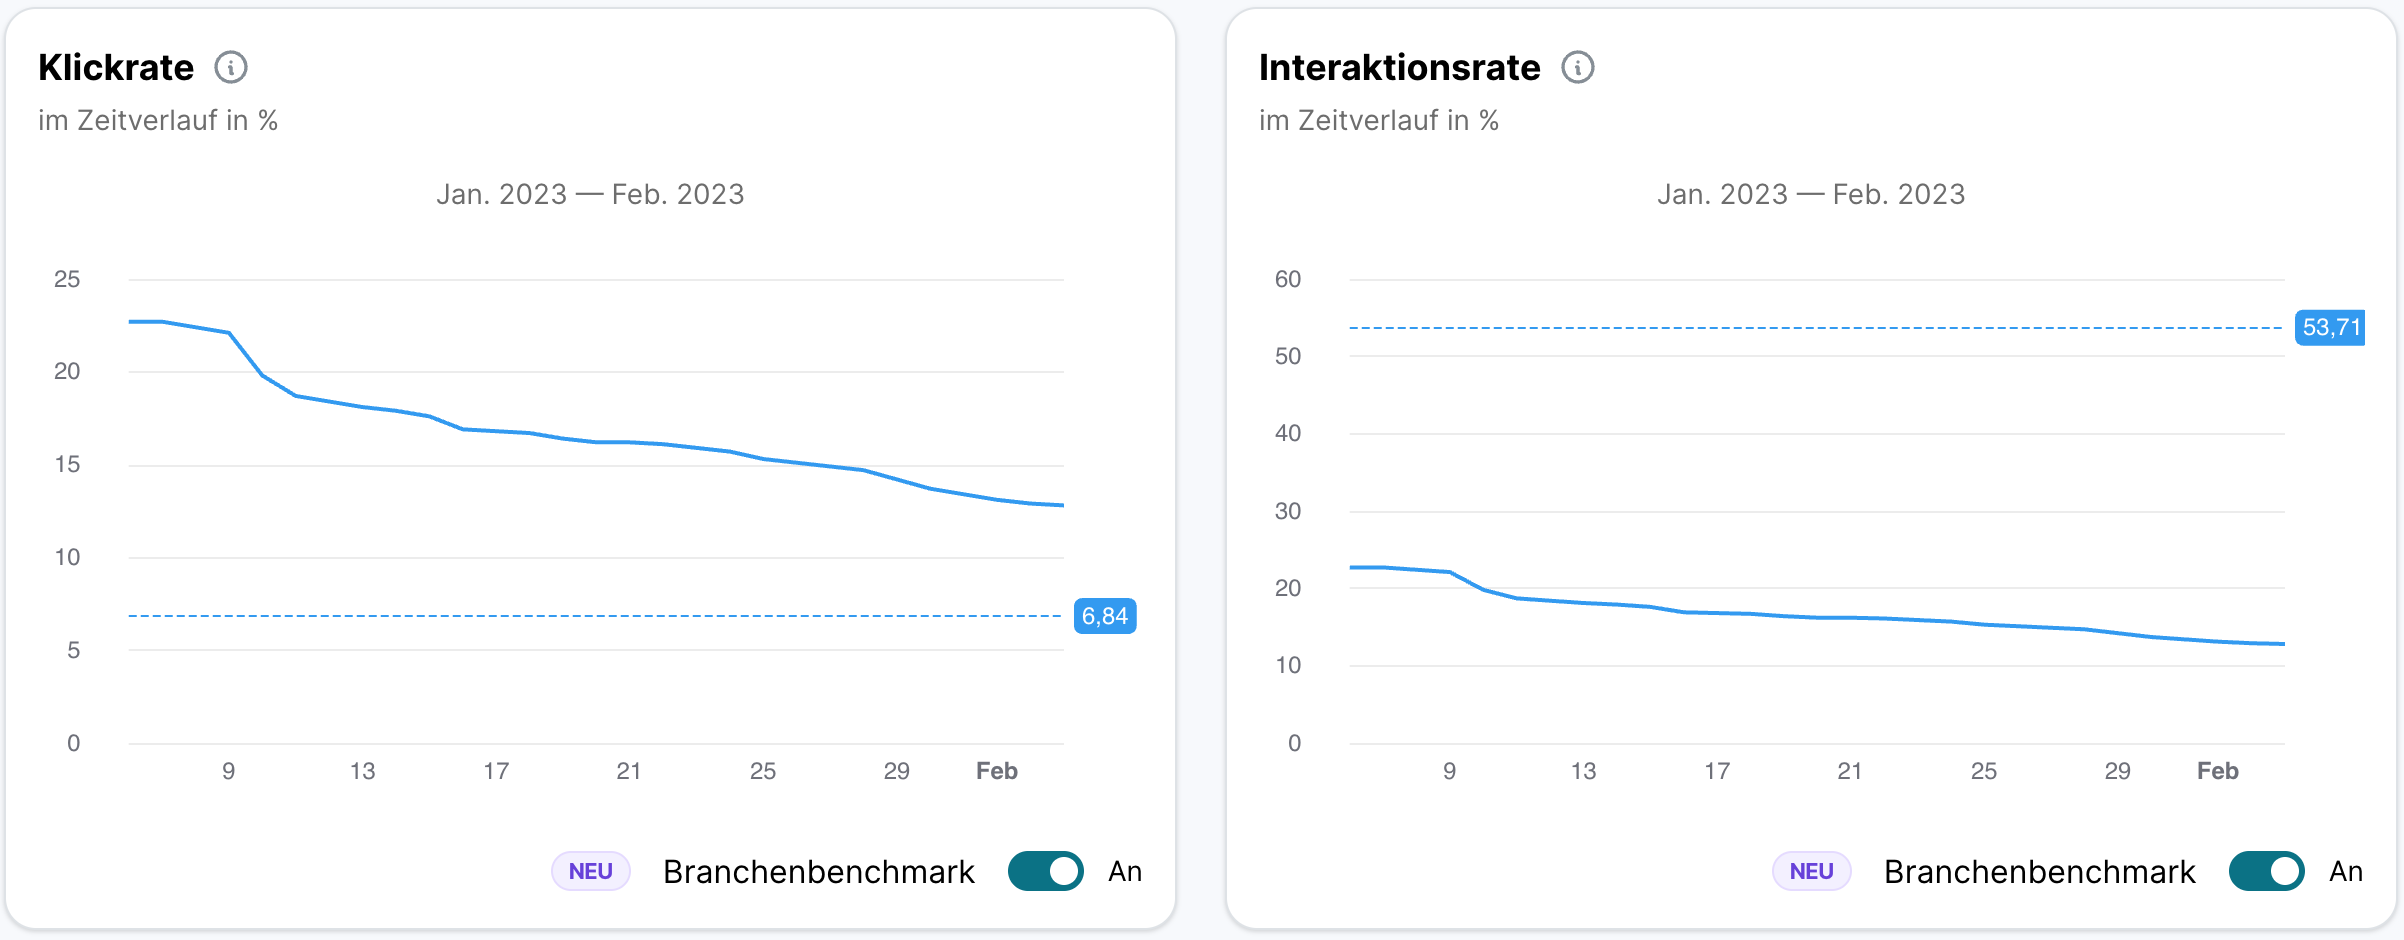Image resolution: width=2404 pixels, height=940 pixels.
Task: Click the Branchenbenchmark label text on the right card
Action: point(2039,871)
